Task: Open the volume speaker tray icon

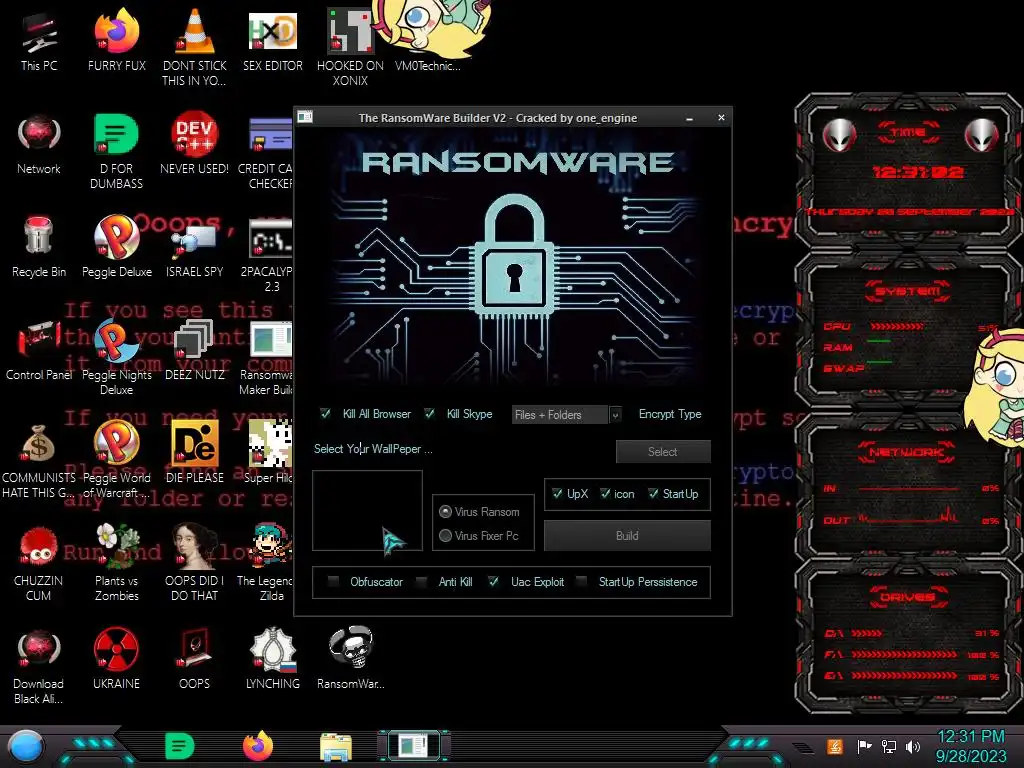Action: click(913, 746)
